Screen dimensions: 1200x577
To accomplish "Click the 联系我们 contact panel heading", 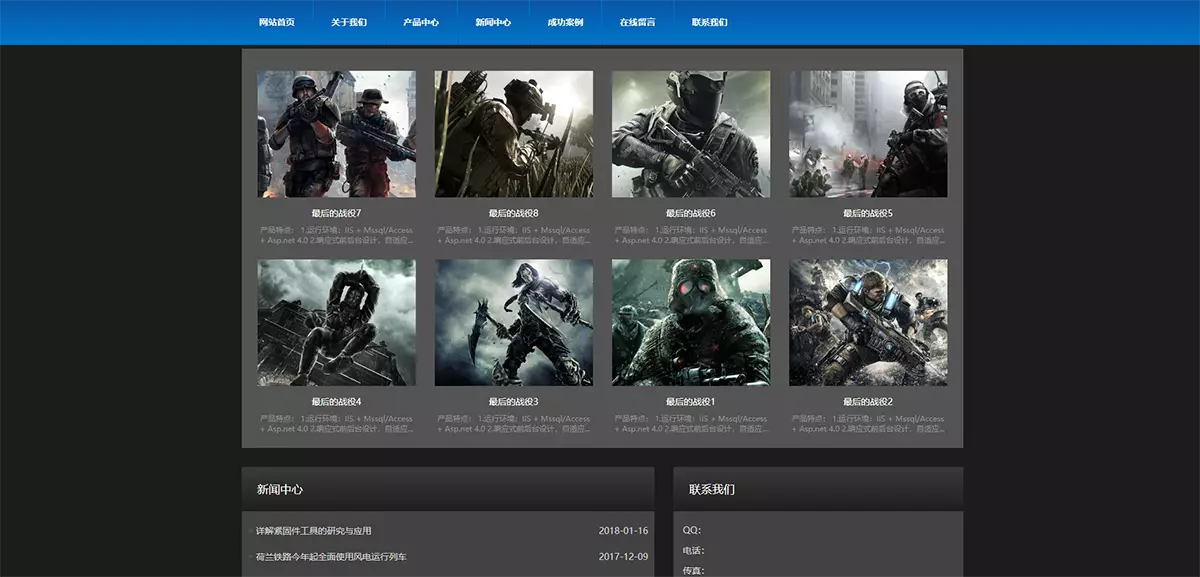I will tap(712, 490).
